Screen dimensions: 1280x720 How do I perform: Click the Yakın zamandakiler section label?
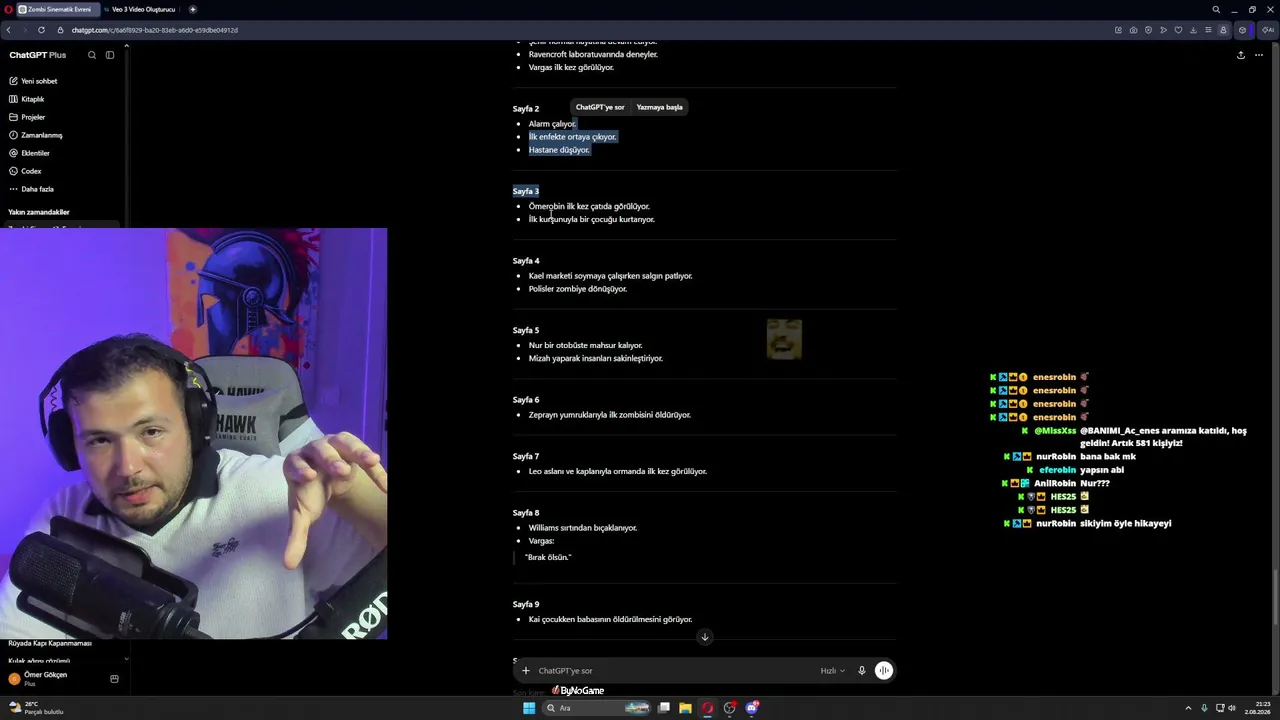coord(39,212)
